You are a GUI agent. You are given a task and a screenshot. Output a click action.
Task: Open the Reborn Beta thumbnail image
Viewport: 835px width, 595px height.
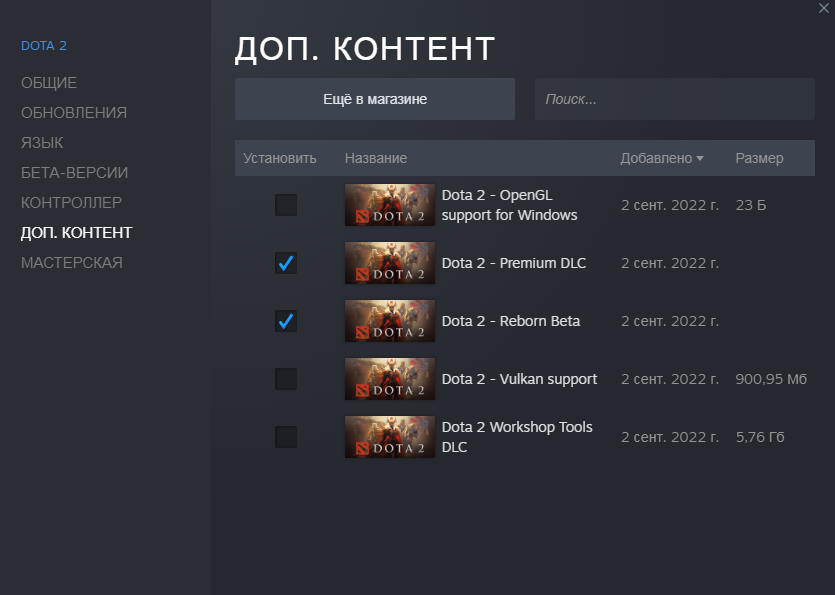390,321
